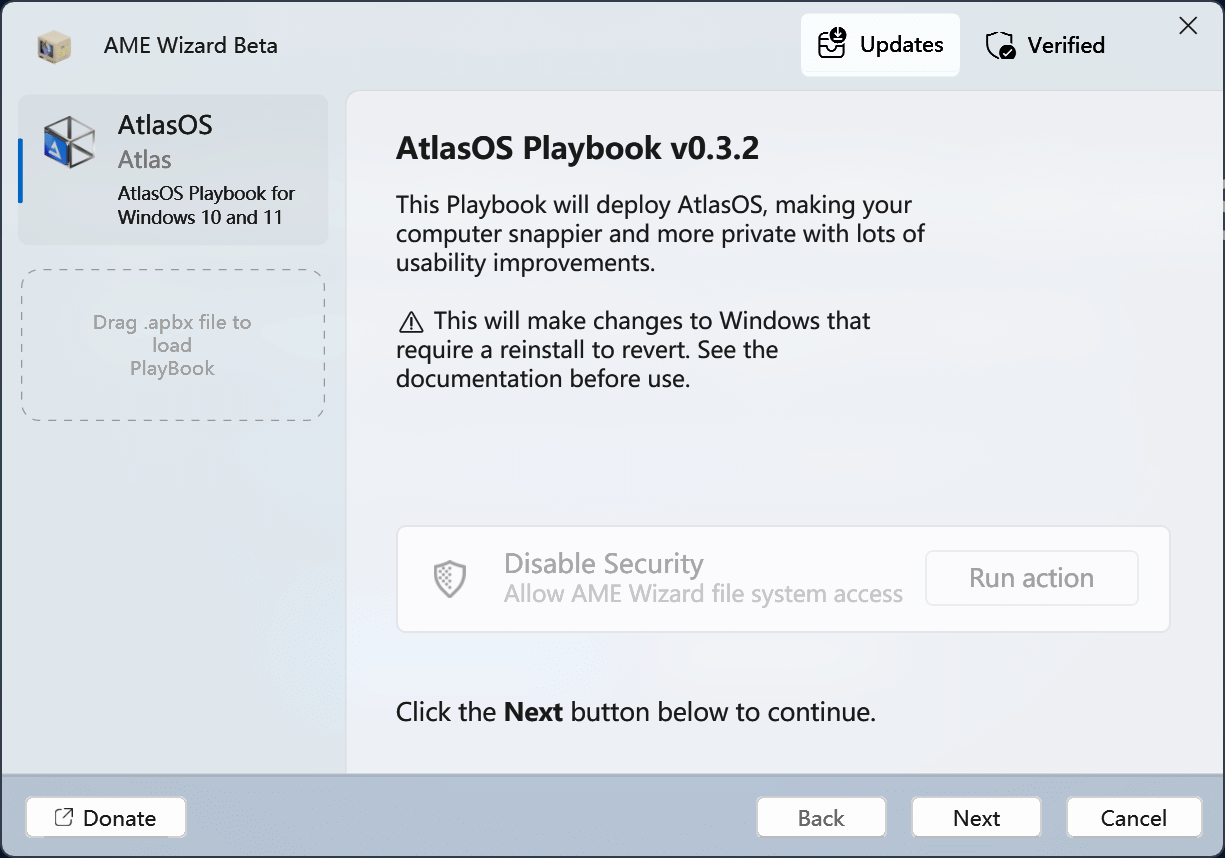Click the reinstall warning text

tap(634, 350)
